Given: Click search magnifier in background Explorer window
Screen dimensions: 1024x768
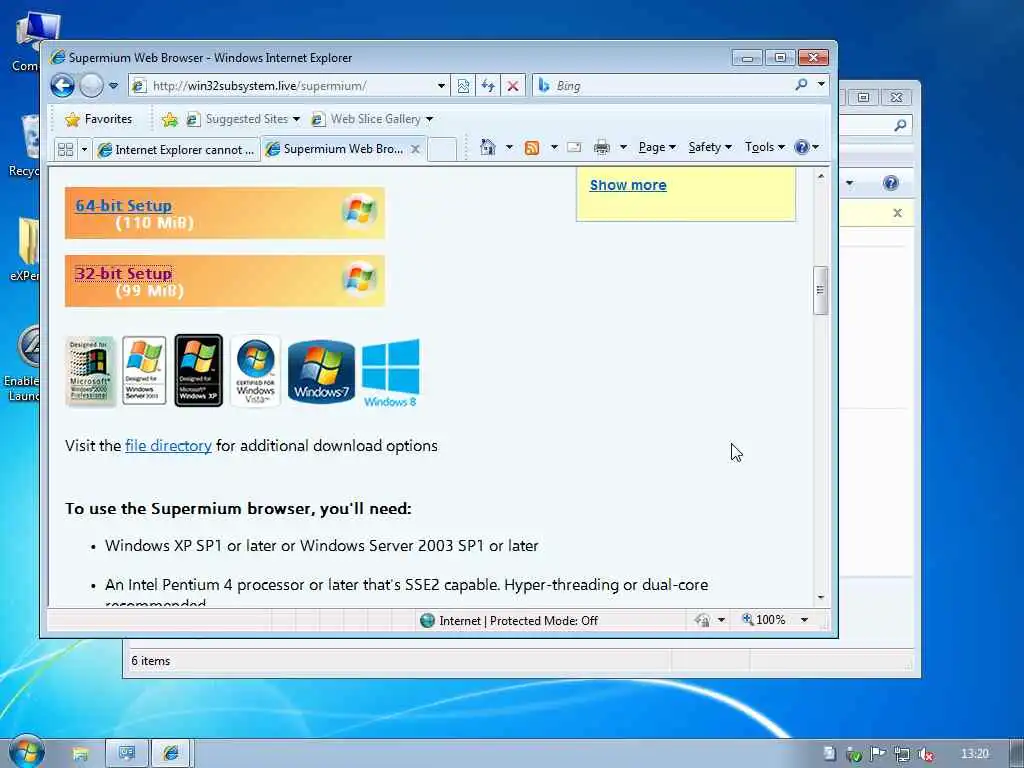Looking at the screenshot, I should (900, 125).
